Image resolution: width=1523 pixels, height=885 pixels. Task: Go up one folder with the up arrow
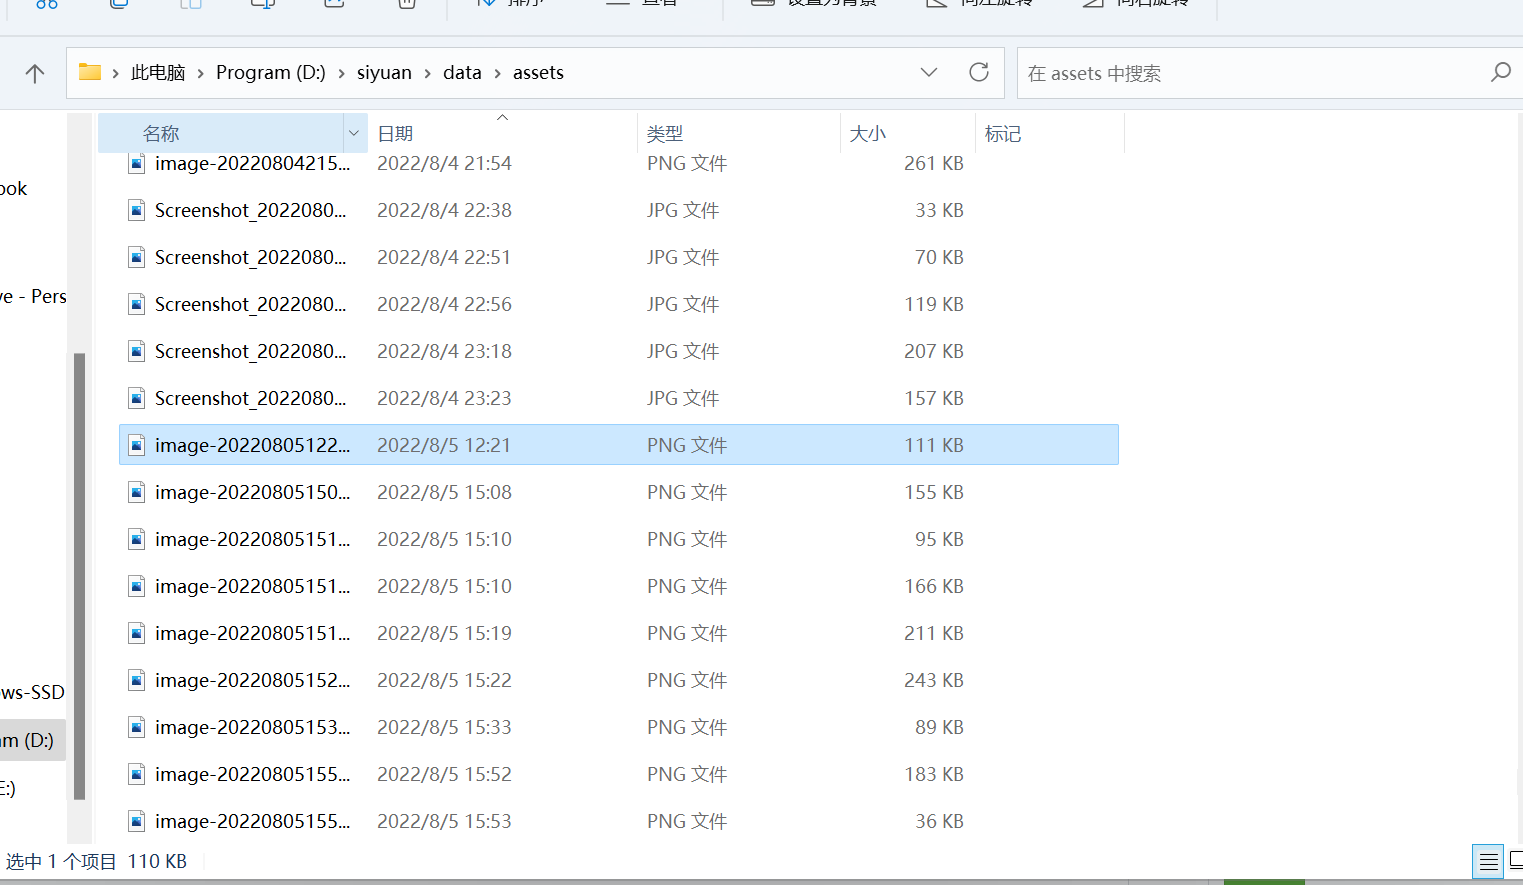coord(35,73)
